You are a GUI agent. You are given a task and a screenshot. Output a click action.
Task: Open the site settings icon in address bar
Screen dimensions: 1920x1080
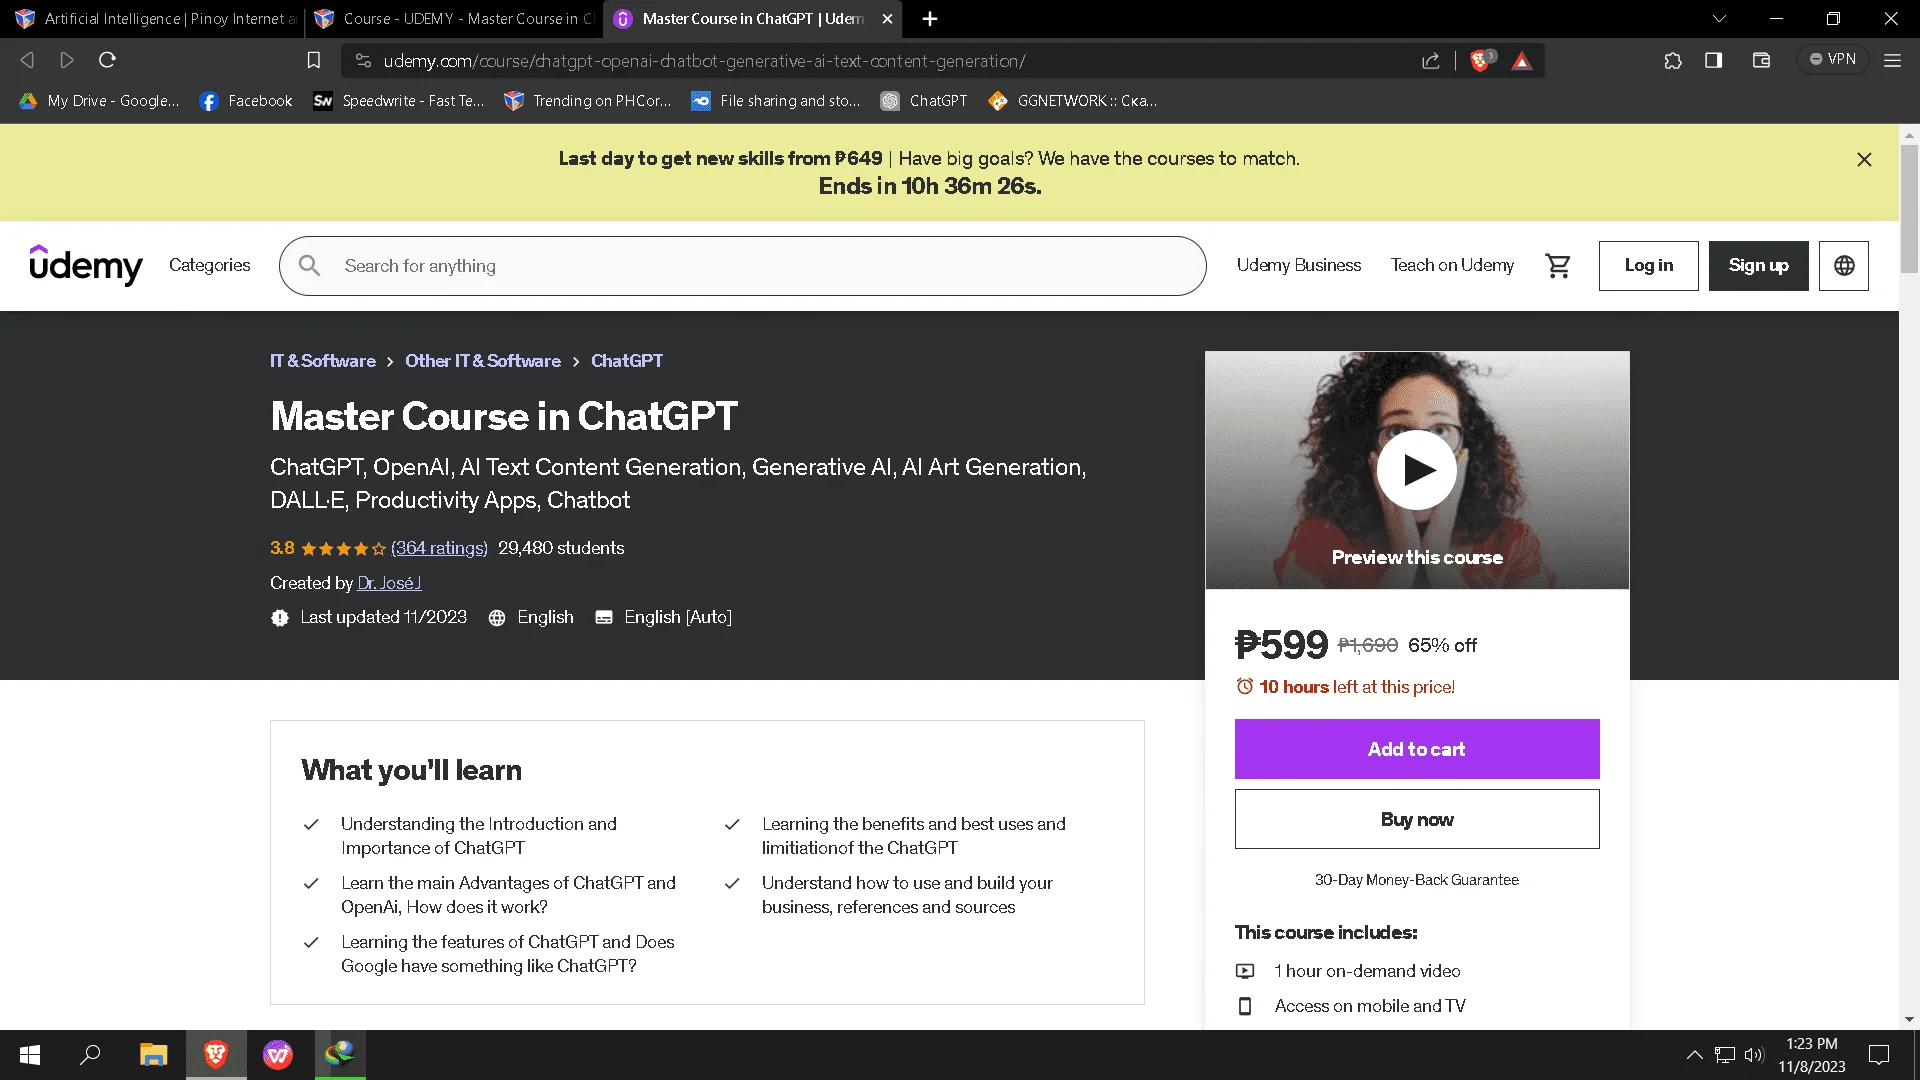pos(363,61)
